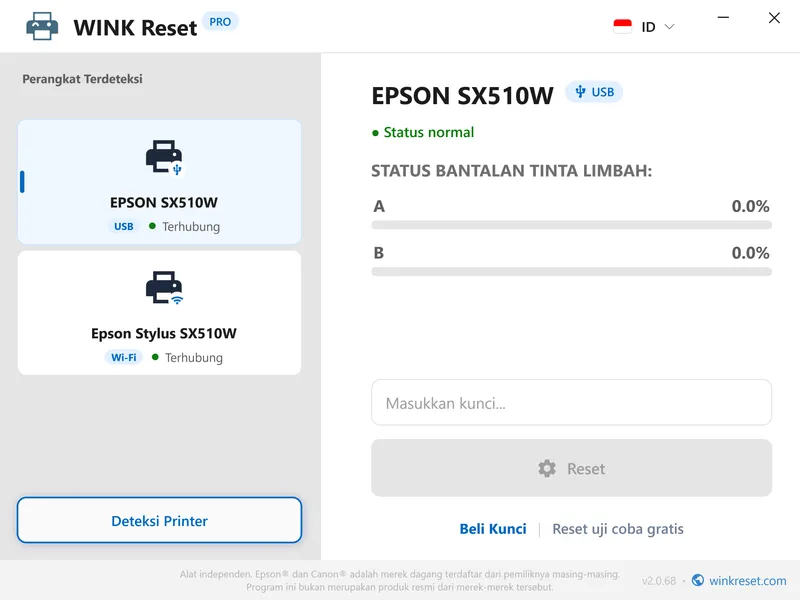
Task: Click the 0.0% value for pad B
Action: [x=750, y=253]
